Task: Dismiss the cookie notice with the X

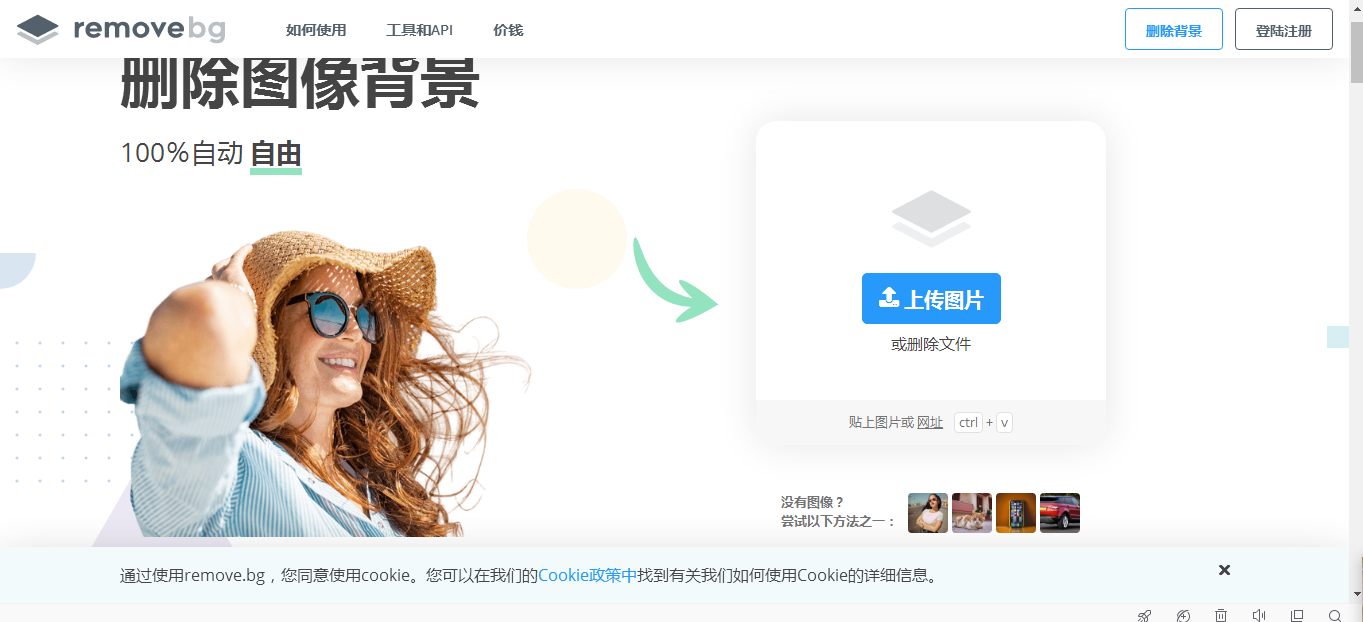Action: pos(1224,570)
